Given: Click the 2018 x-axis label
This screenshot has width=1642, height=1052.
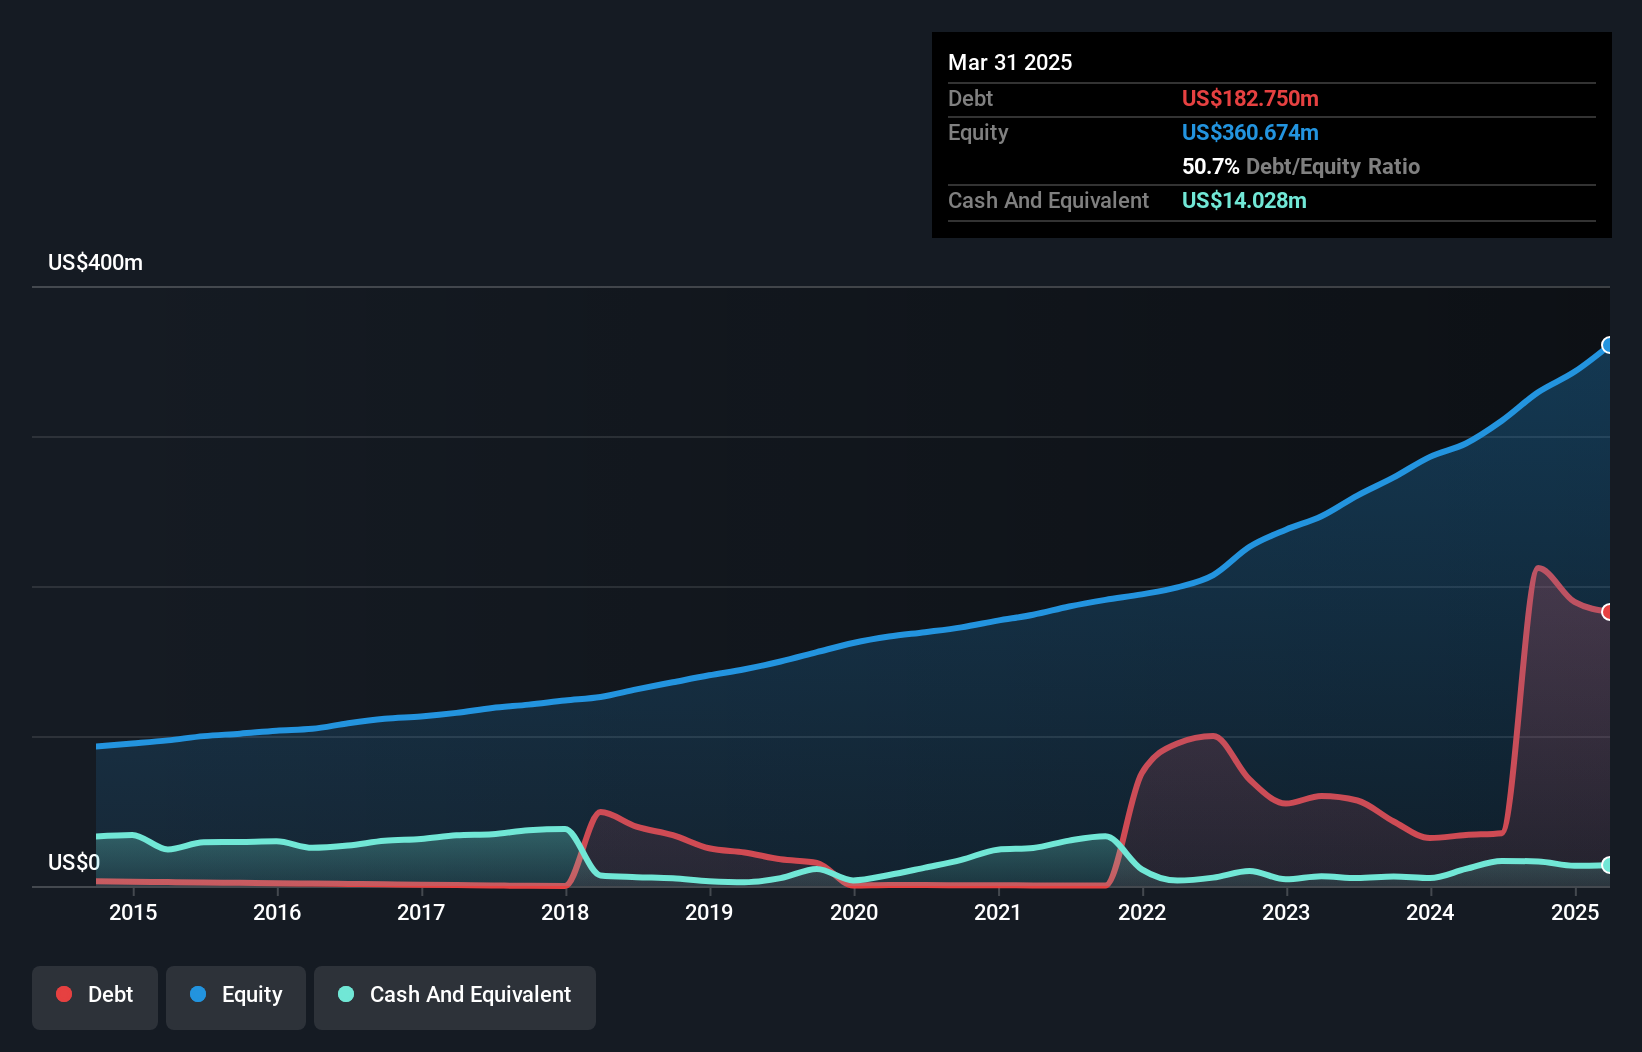Looking at the screenshot, I should click(x=565, y=912).
